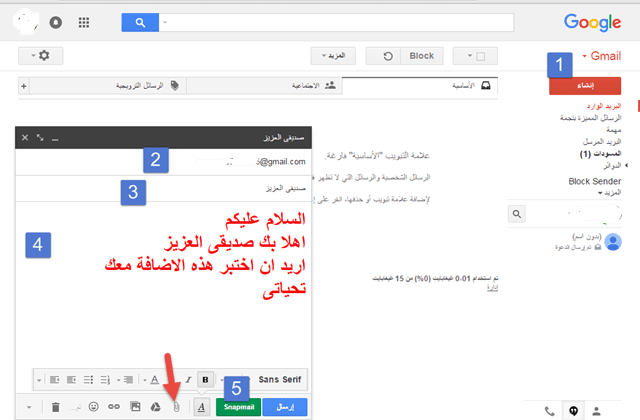Image resolution: width=640 pixels, height=420 pixels.
Task: Open مهمة important folder
Action: (x=613, y=130)
